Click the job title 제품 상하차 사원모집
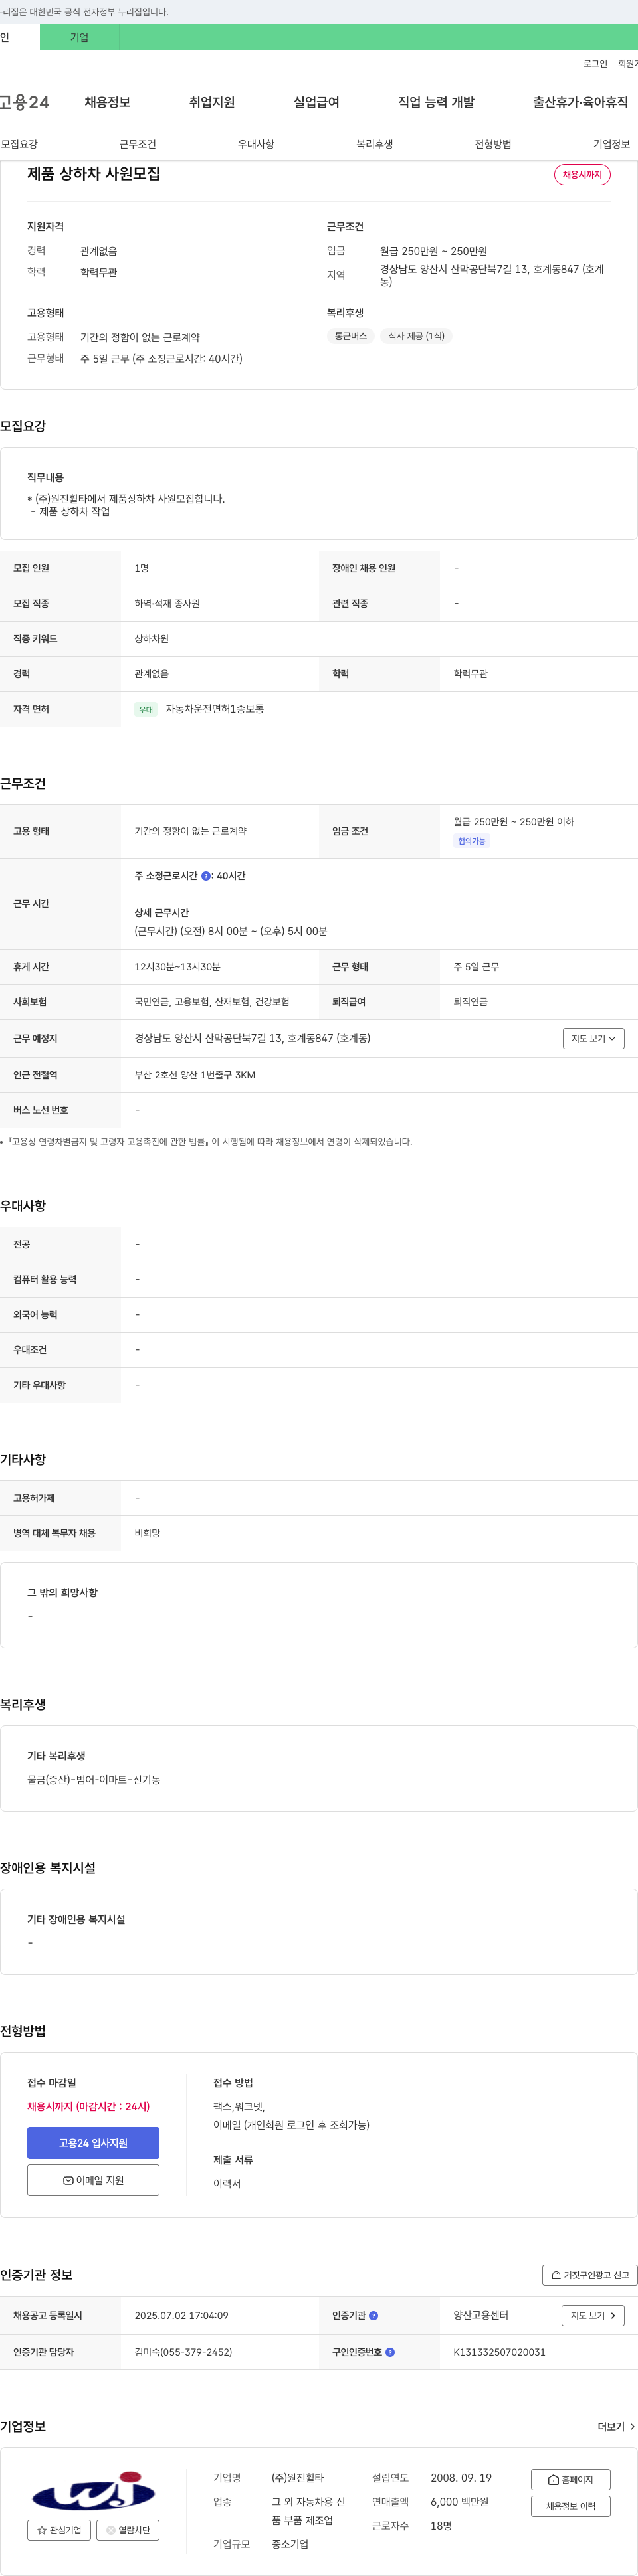 (x=93, y=174)
